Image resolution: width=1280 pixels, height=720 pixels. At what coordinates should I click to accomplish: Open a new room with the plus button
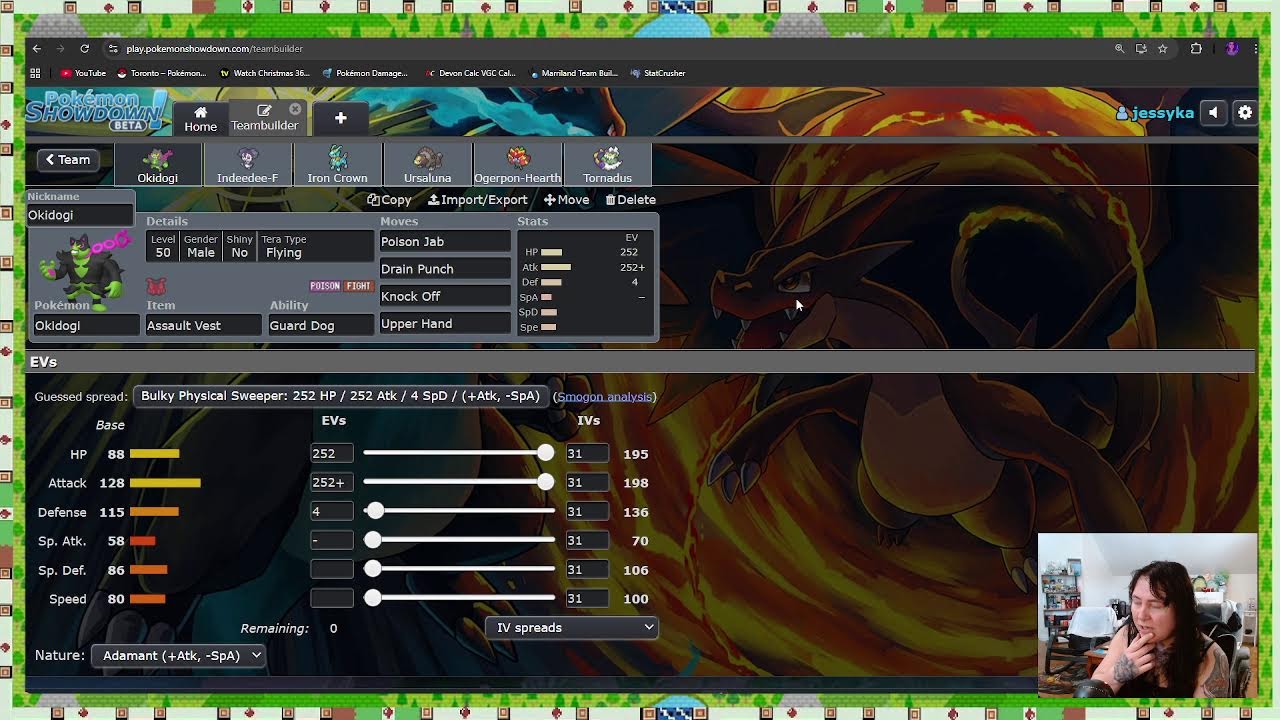pos(340,118)
